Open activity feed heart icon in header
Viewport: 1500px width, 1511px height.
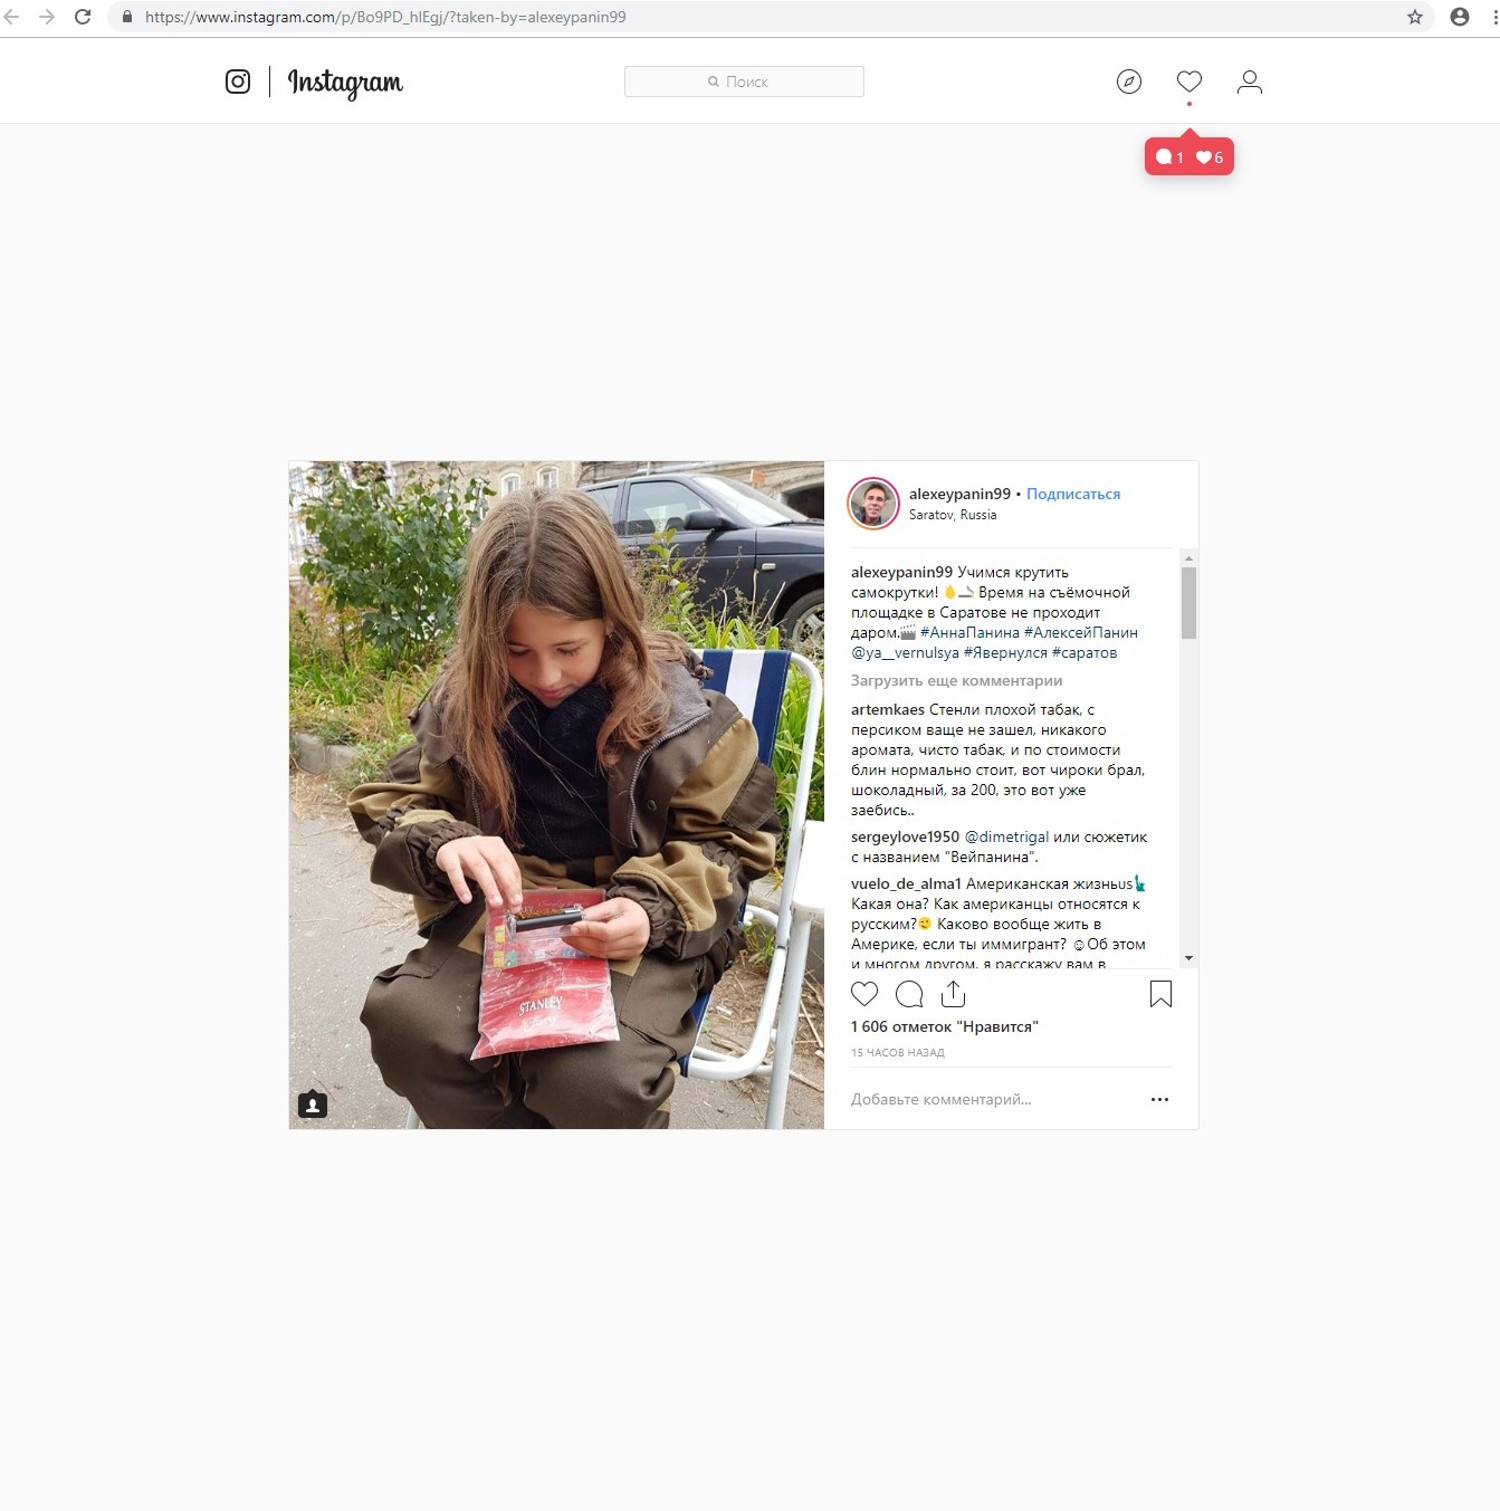[1189, 81]
